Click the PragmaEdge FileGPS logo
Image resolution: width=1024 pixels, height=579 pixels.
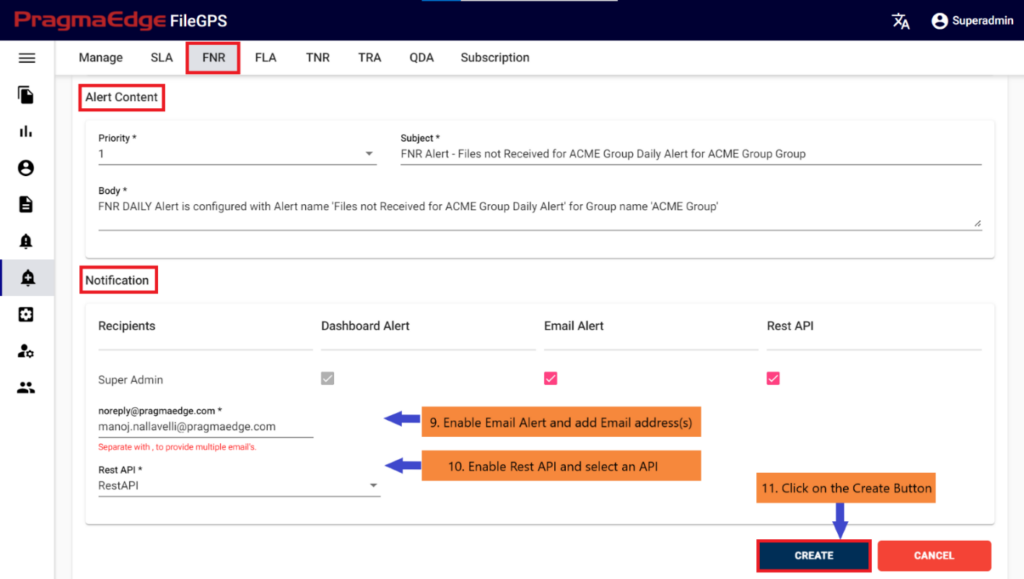[x=121, y=21]
